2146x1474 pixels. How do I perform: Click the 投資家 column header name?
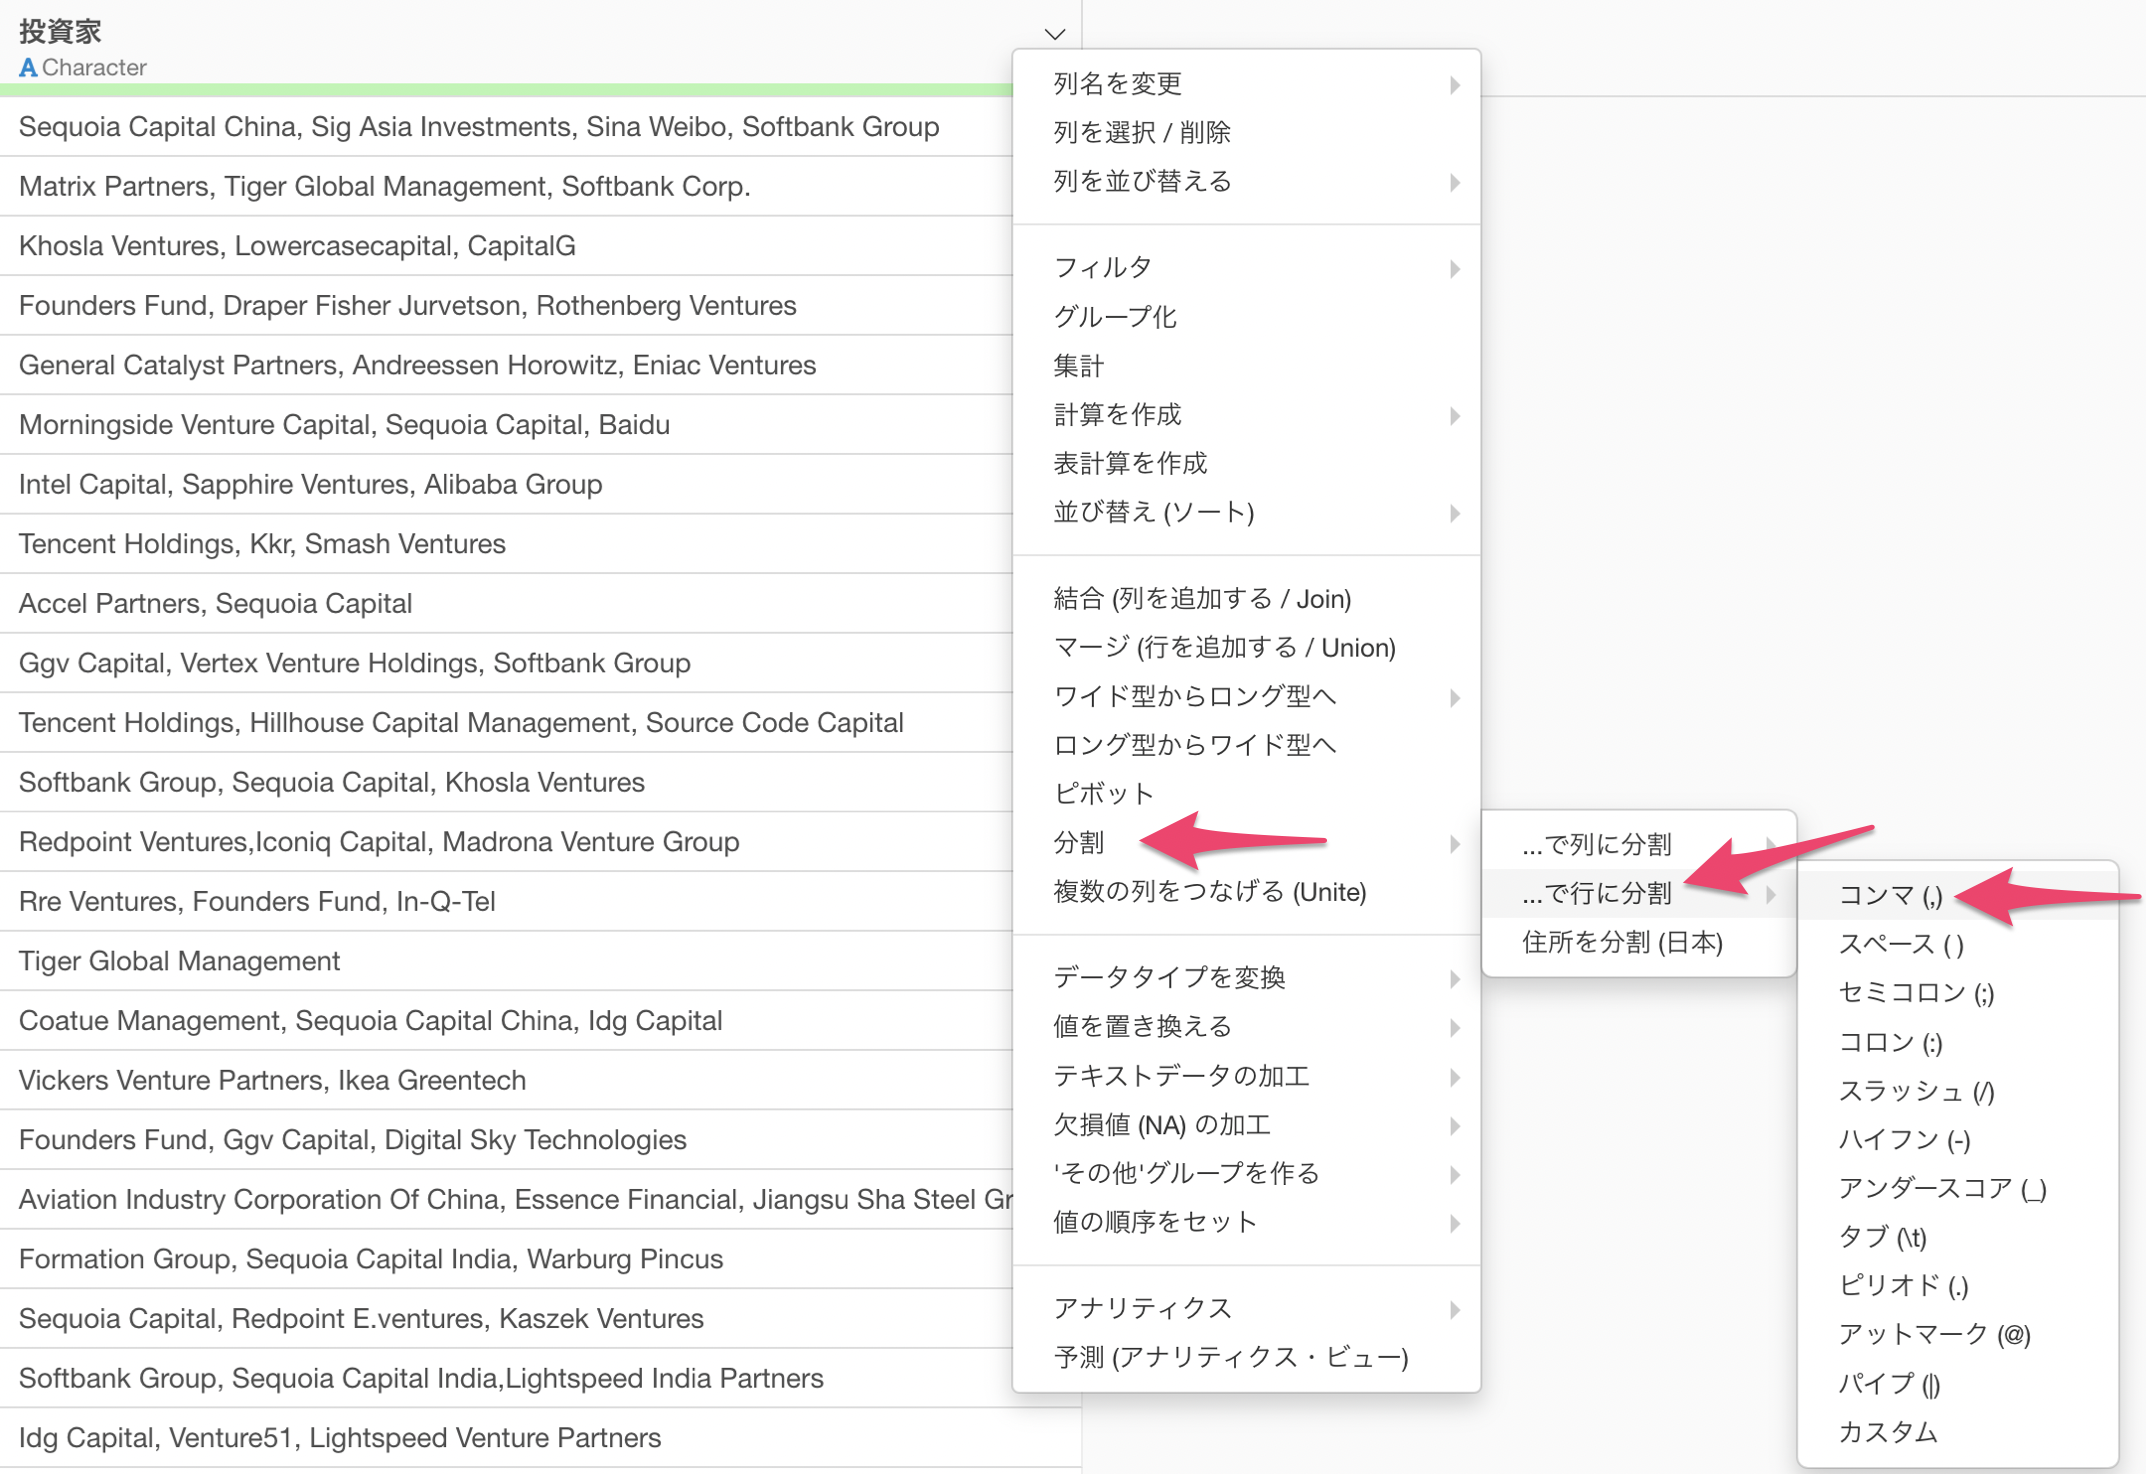(60, 31)
